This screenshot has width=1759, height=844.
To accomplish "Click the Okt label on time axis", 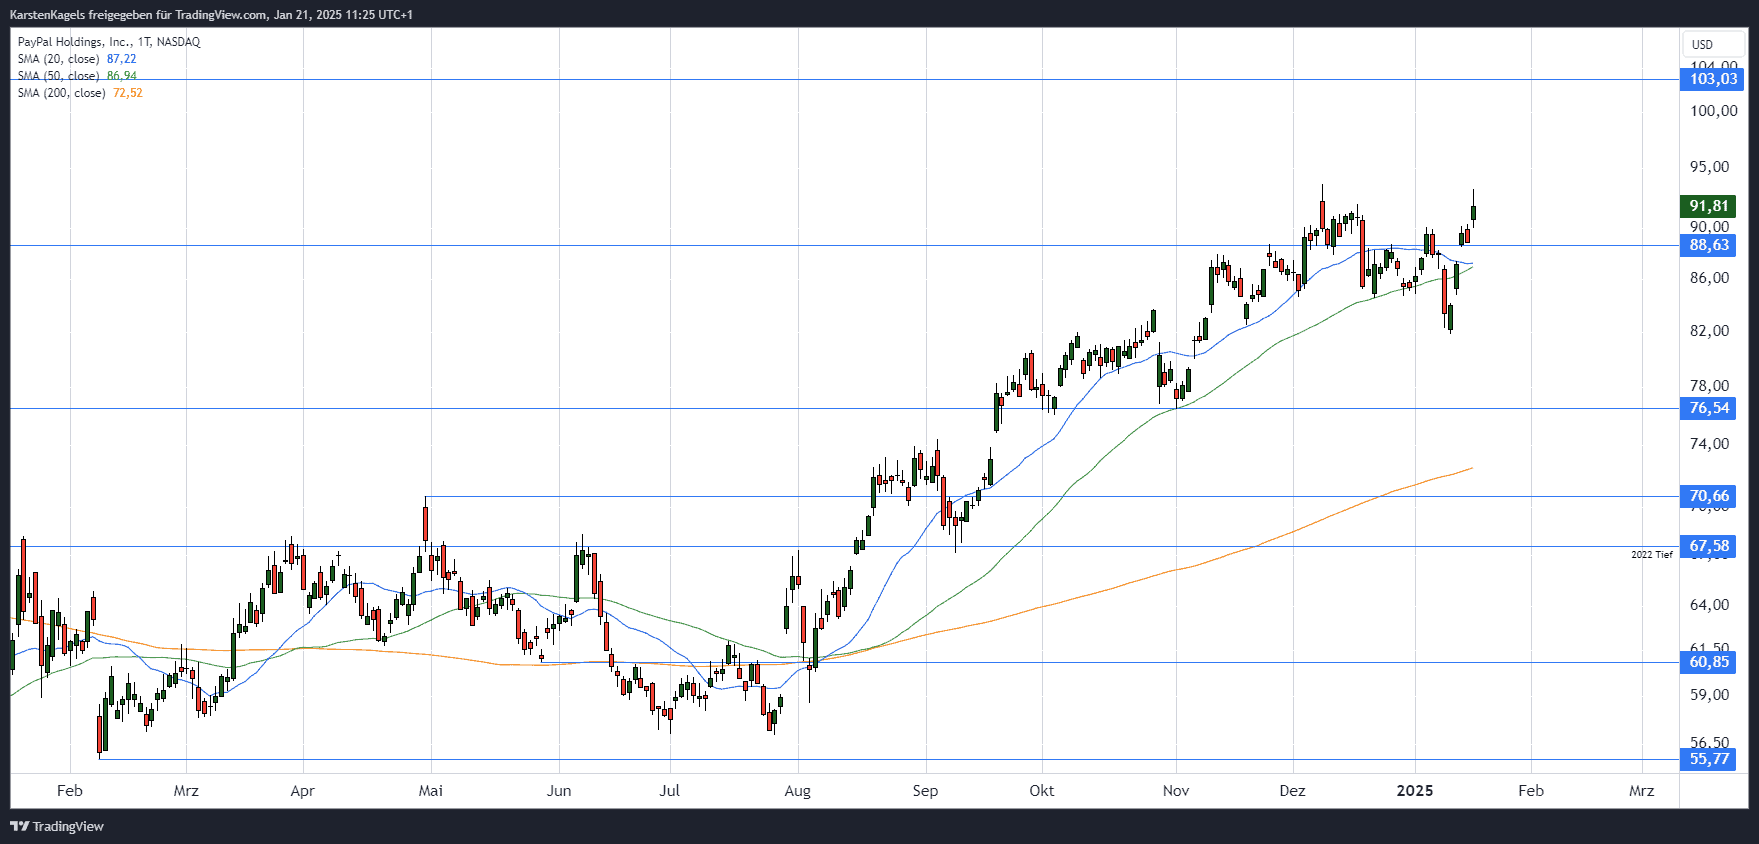I will [x=1041, y=791].
